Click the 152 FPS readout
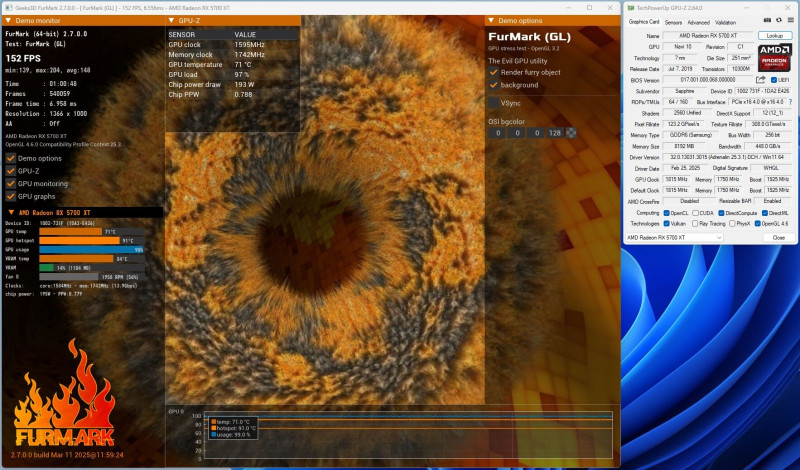Screen dimensions: 800x470 pyautogui.click(x=23, y=58)
